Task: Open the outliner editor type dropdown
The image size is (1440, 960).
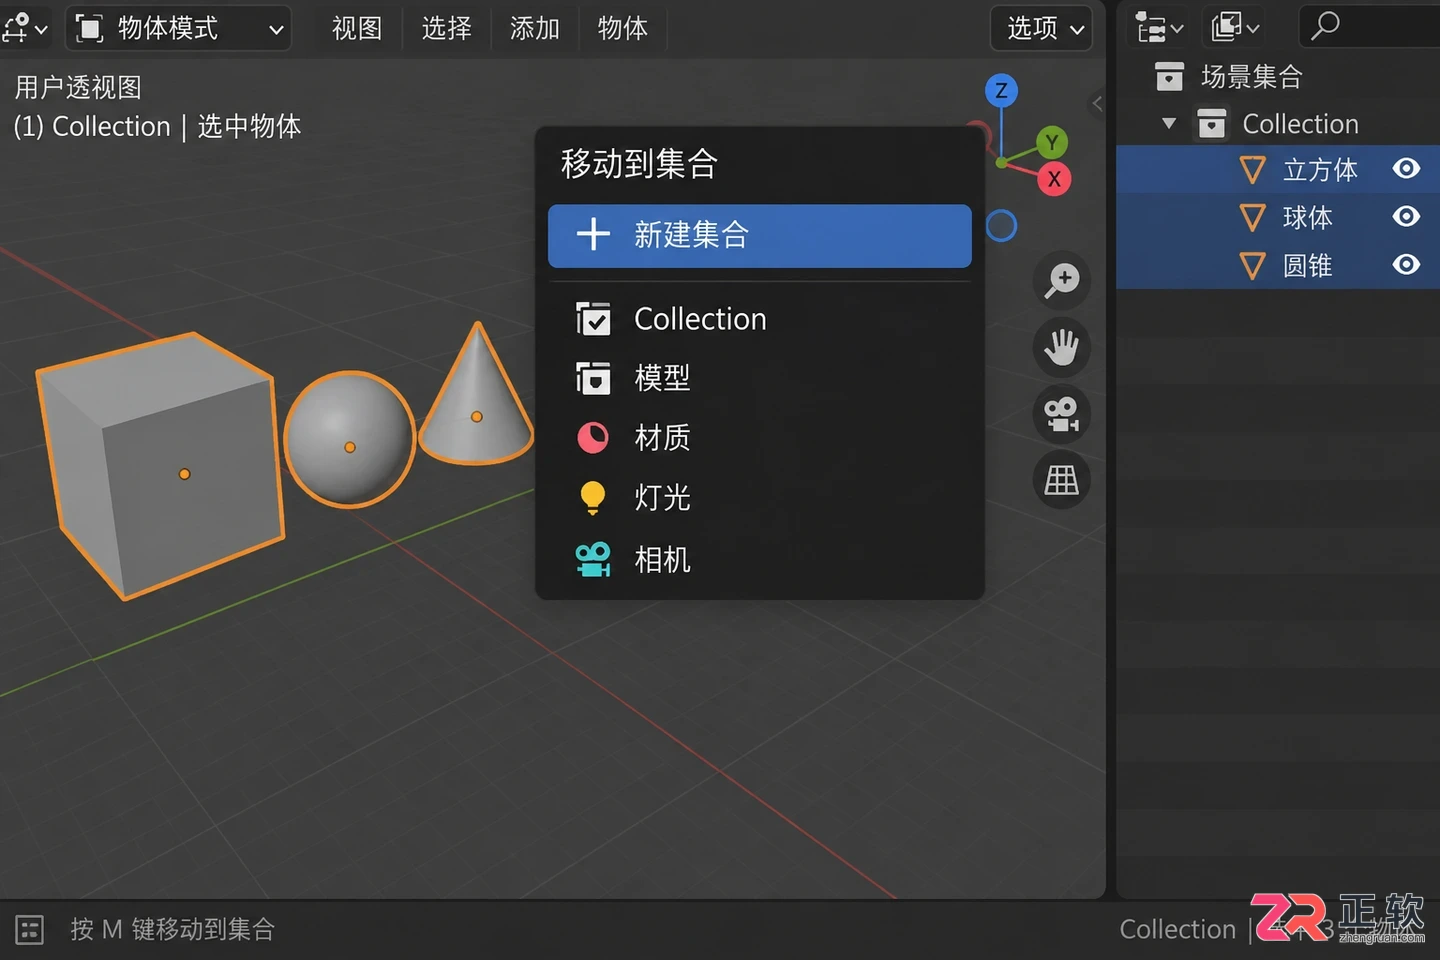Action: click(1159, 28)
